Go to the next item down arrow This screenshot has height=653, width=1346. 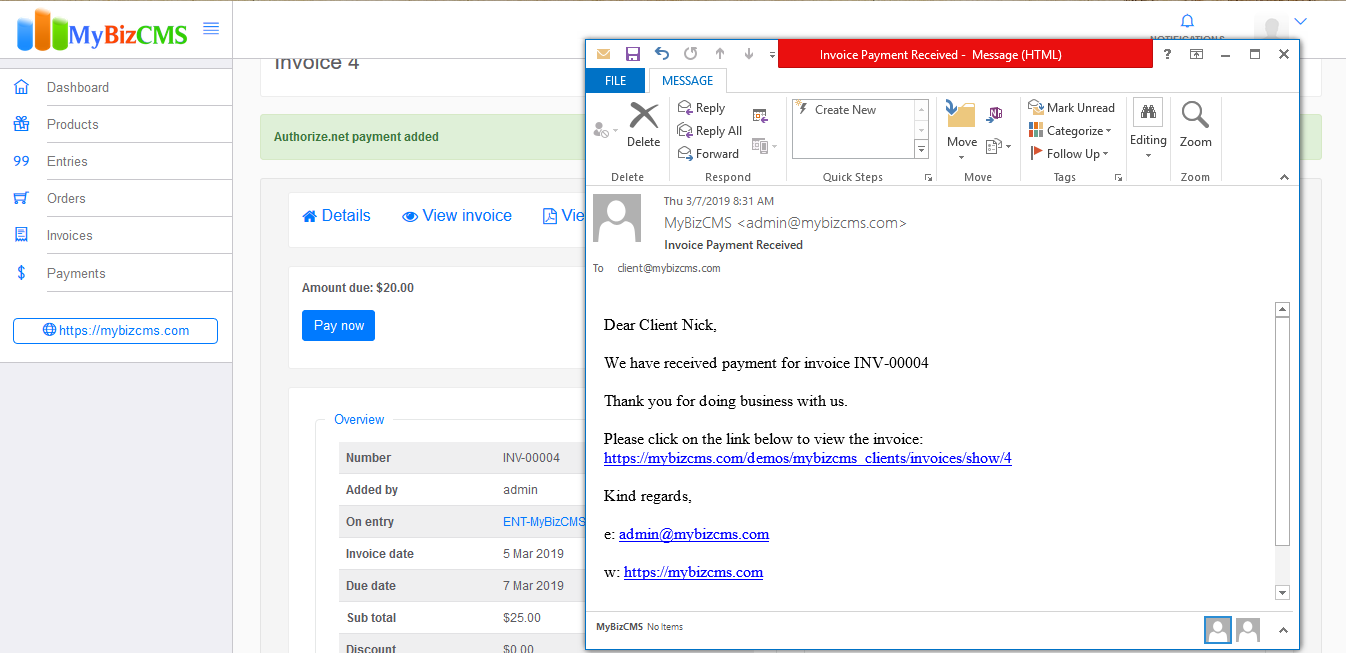point(749,54)
